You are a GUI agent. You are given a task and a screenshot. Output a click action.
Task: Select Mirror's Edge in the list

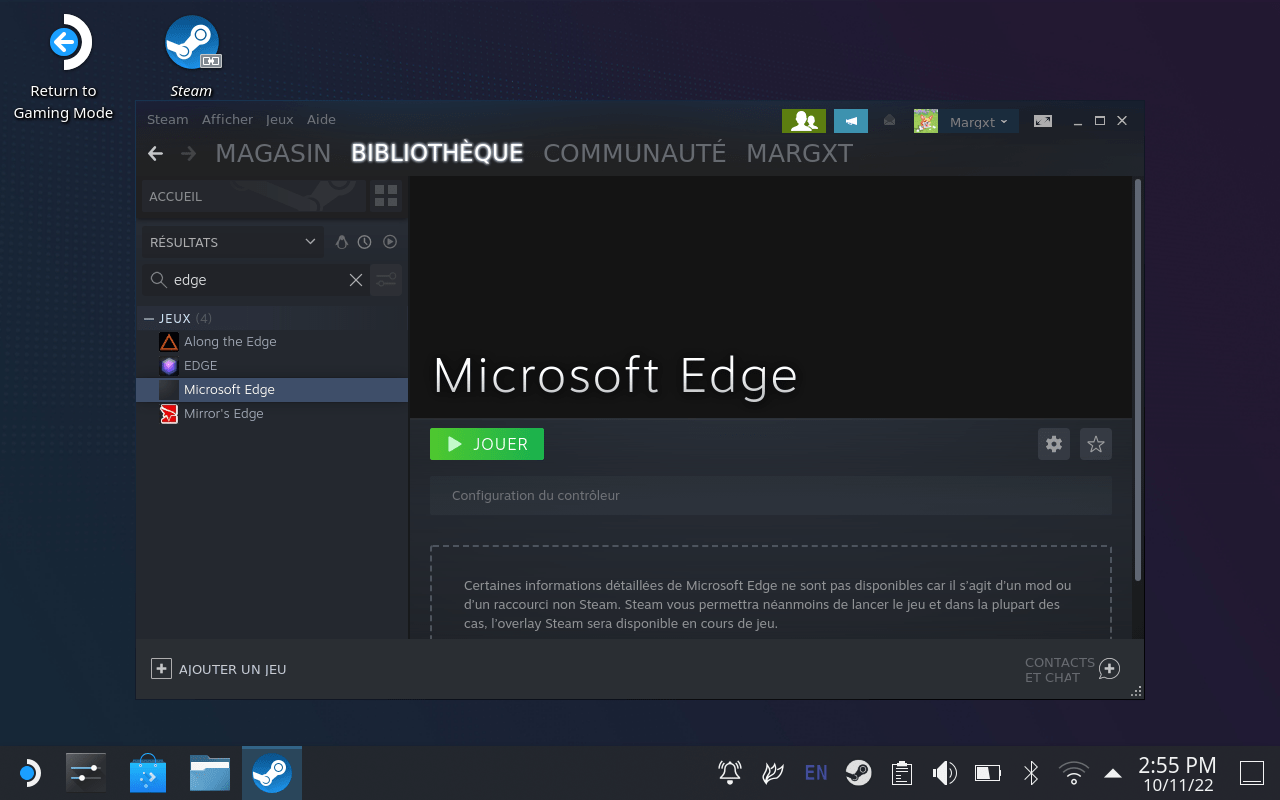[x=272, y=413]
